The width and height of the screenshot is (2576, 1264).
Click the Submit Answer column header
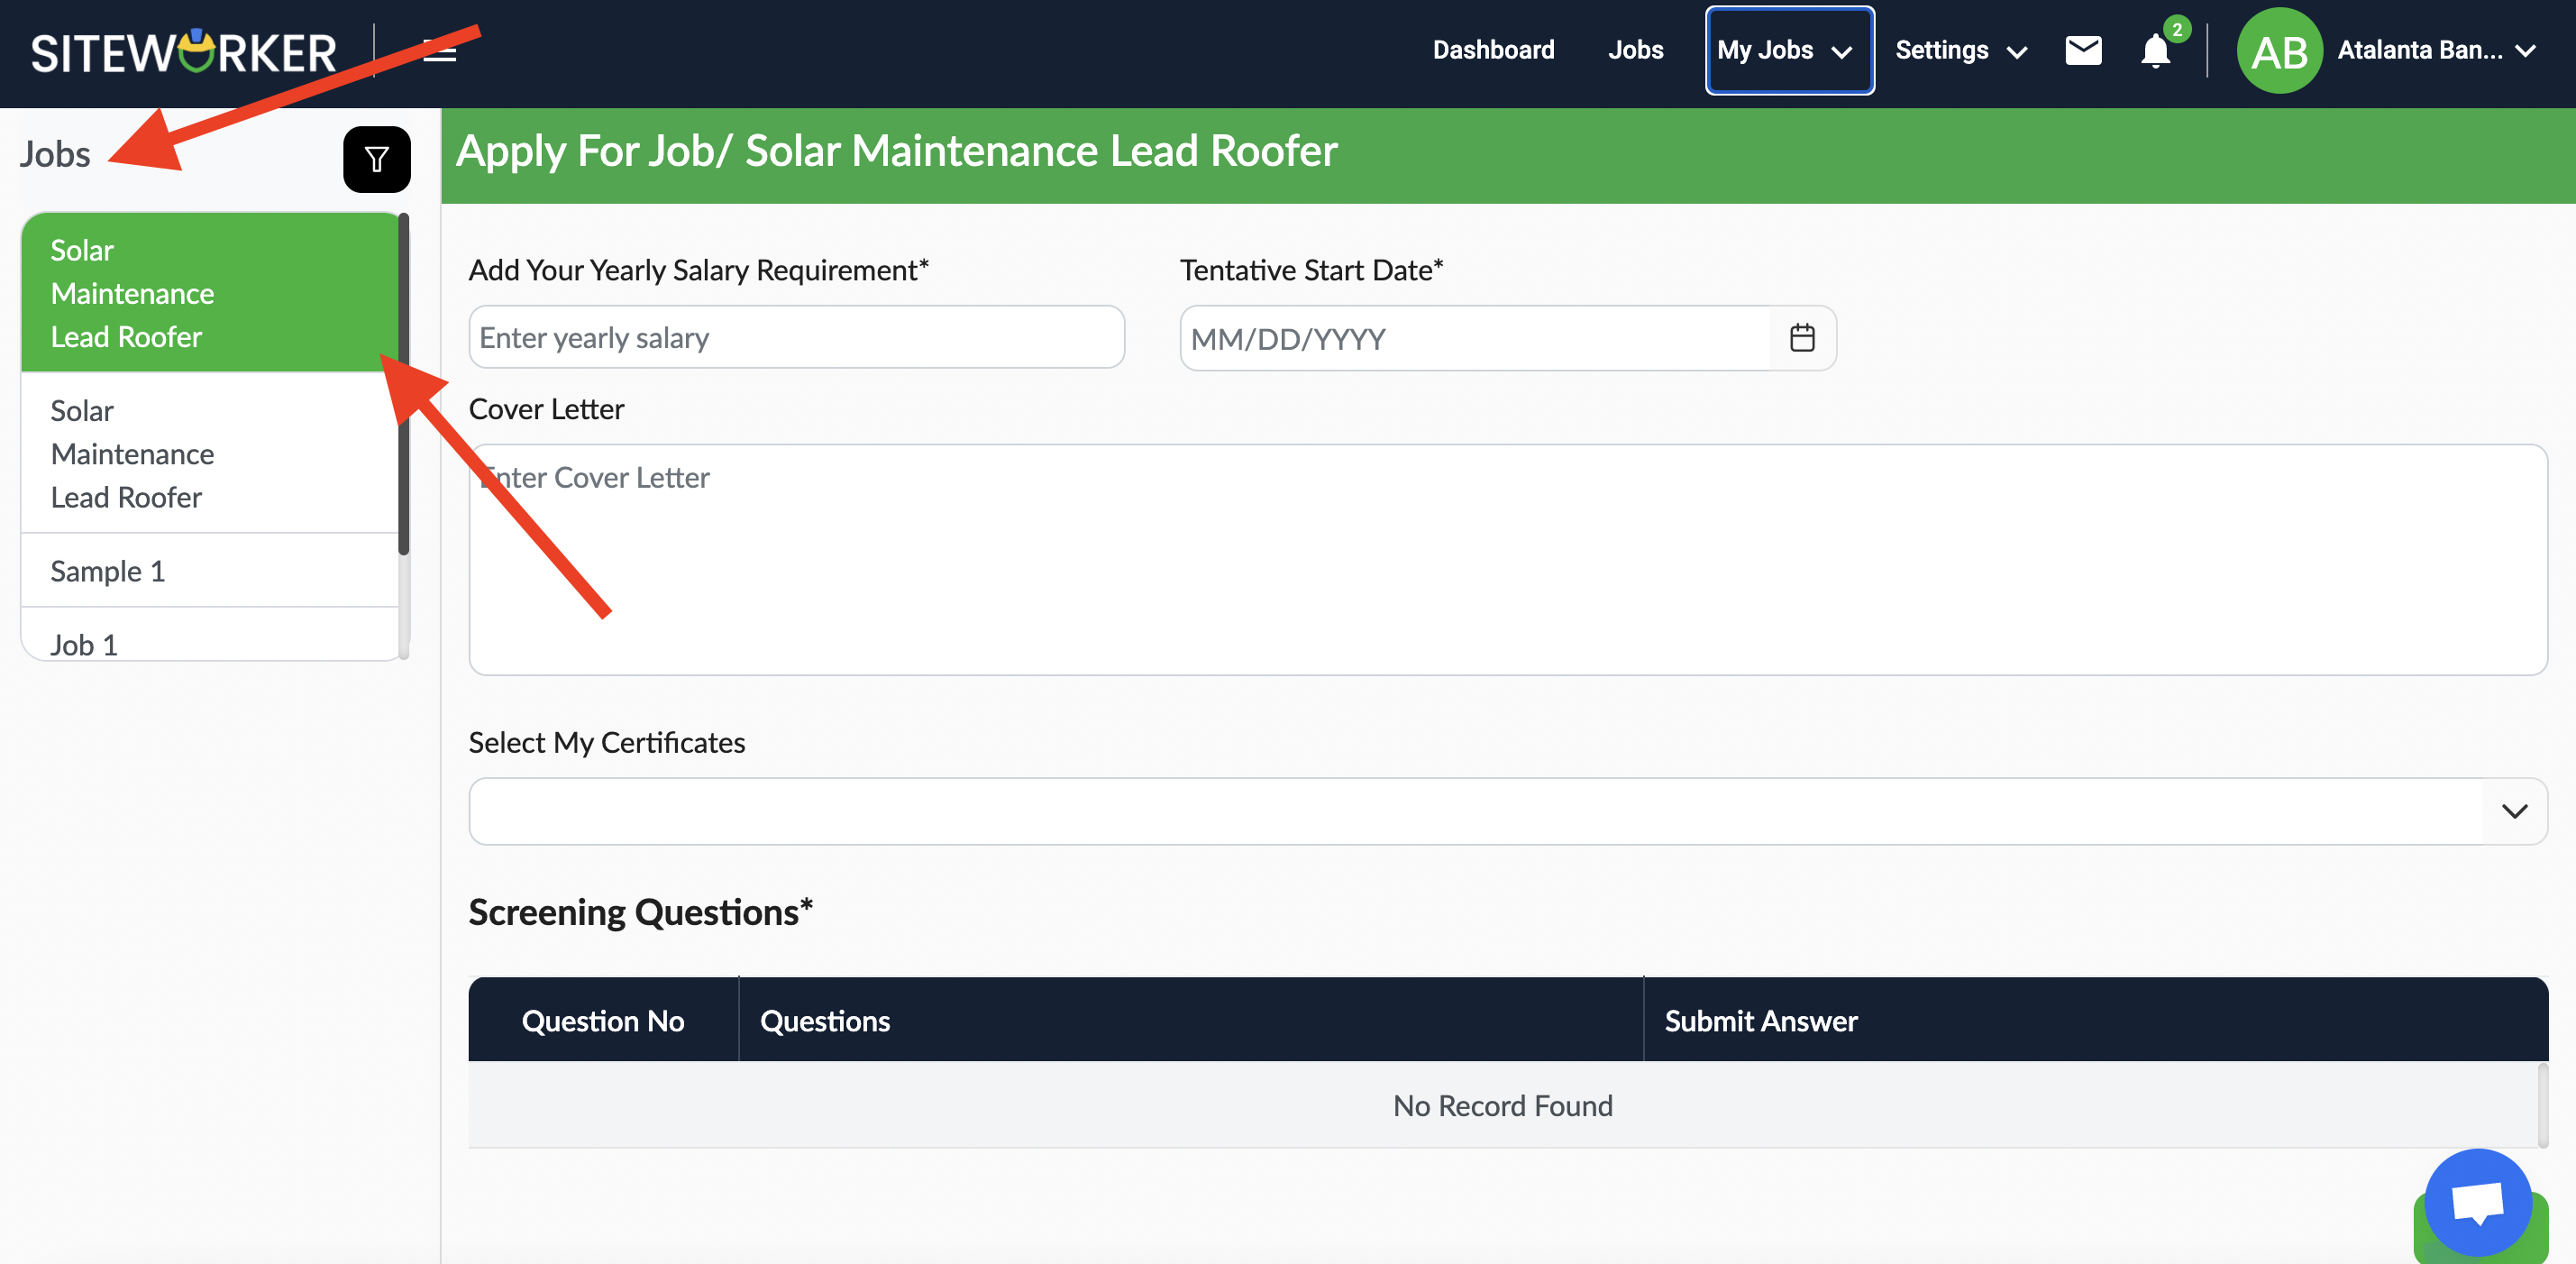coord(2095,1020)
